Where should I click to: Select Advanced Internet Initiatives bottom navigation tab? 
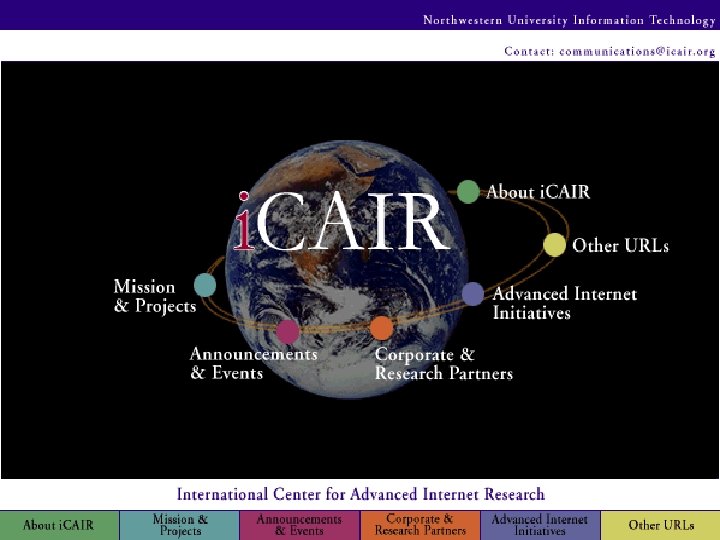(x=540, y=525)
